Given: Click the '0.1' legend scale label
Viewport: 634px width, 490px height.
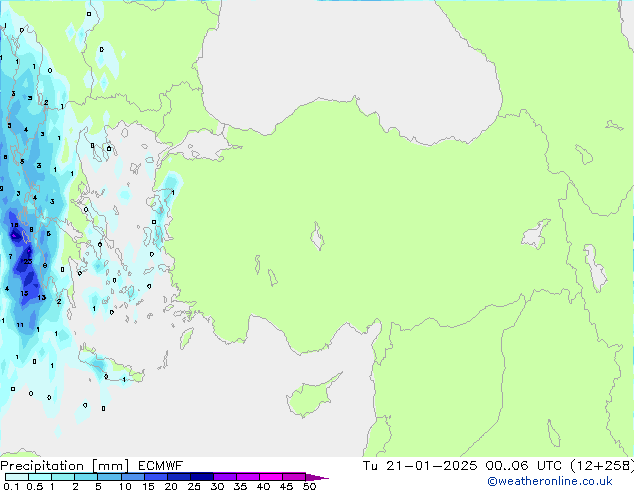Looking at the screenshot, I should click(x=11, y=486).
